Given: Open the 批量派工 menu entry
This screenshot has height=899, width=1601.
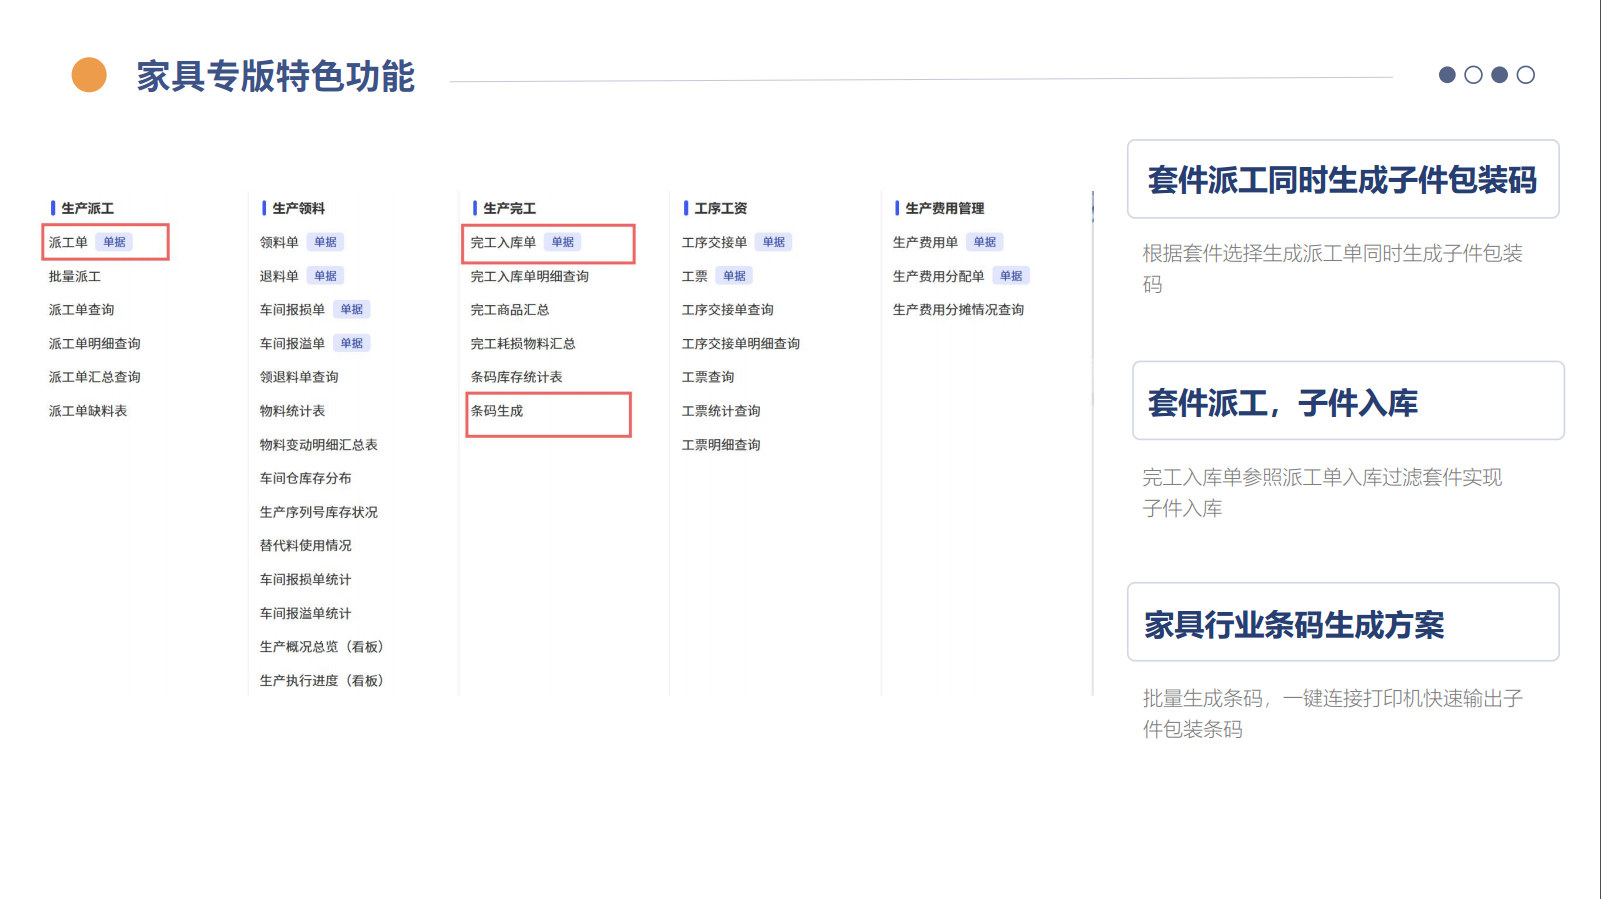Looking at the screenshot, I should click(75, 276).
